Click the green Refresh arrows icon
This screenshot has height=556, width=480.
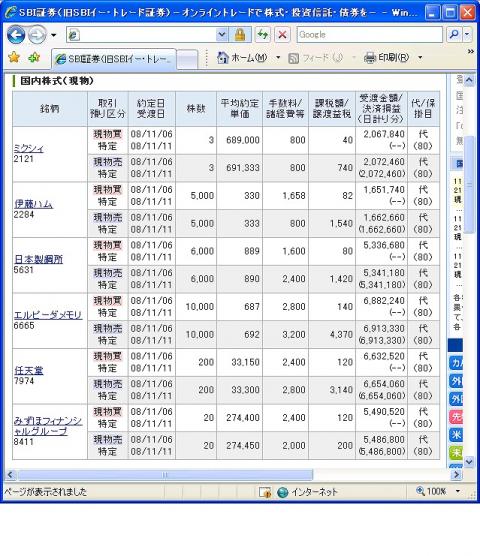point(263,35)
